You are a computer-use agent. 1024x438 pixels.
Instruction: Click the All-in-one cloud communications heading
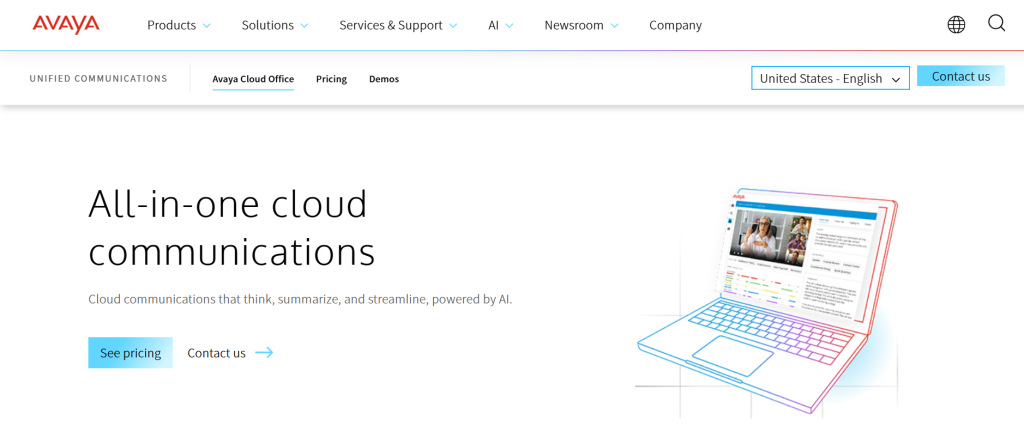(x=232, y=228)
